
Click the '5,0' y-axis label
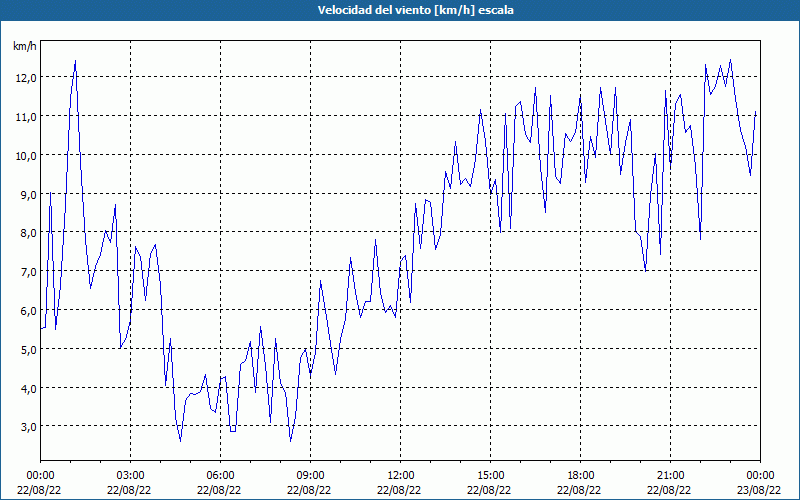(28, 349)
